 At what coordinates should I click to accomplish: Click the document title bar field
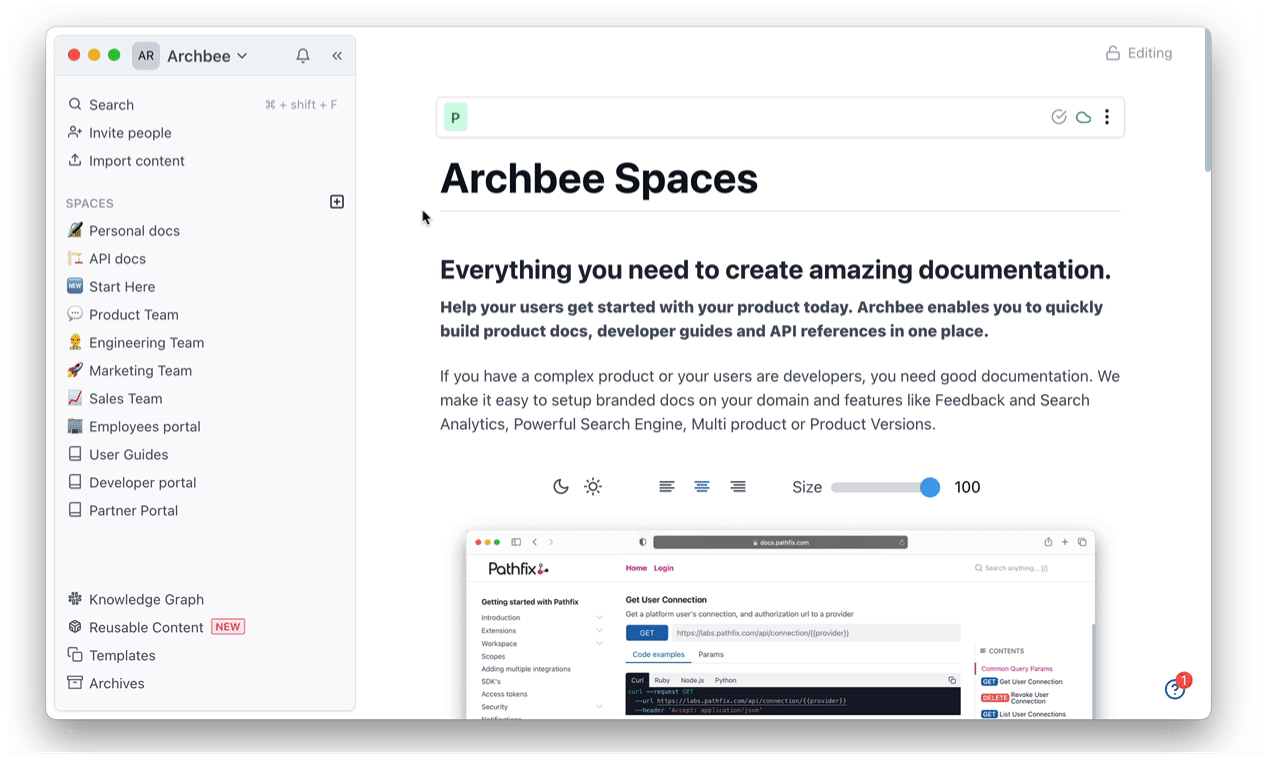point(780,117)
